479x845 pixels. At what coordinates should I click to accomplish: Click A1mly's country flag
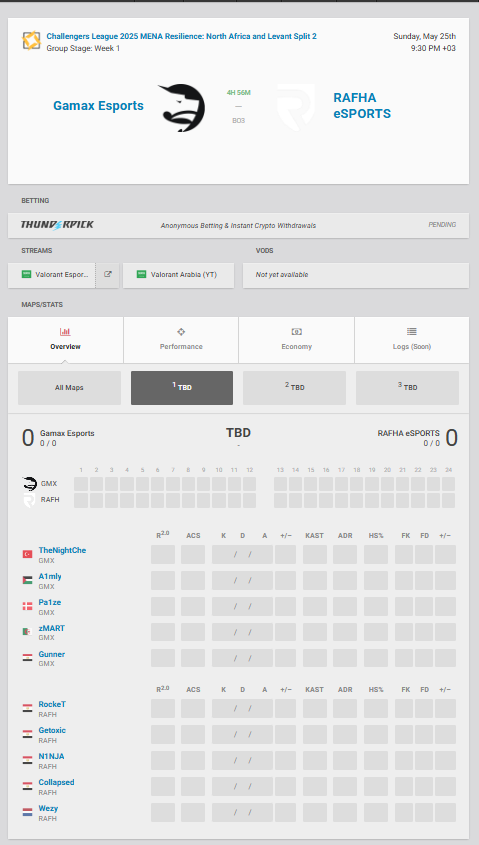pyautogui.click(x=27, y=580)
